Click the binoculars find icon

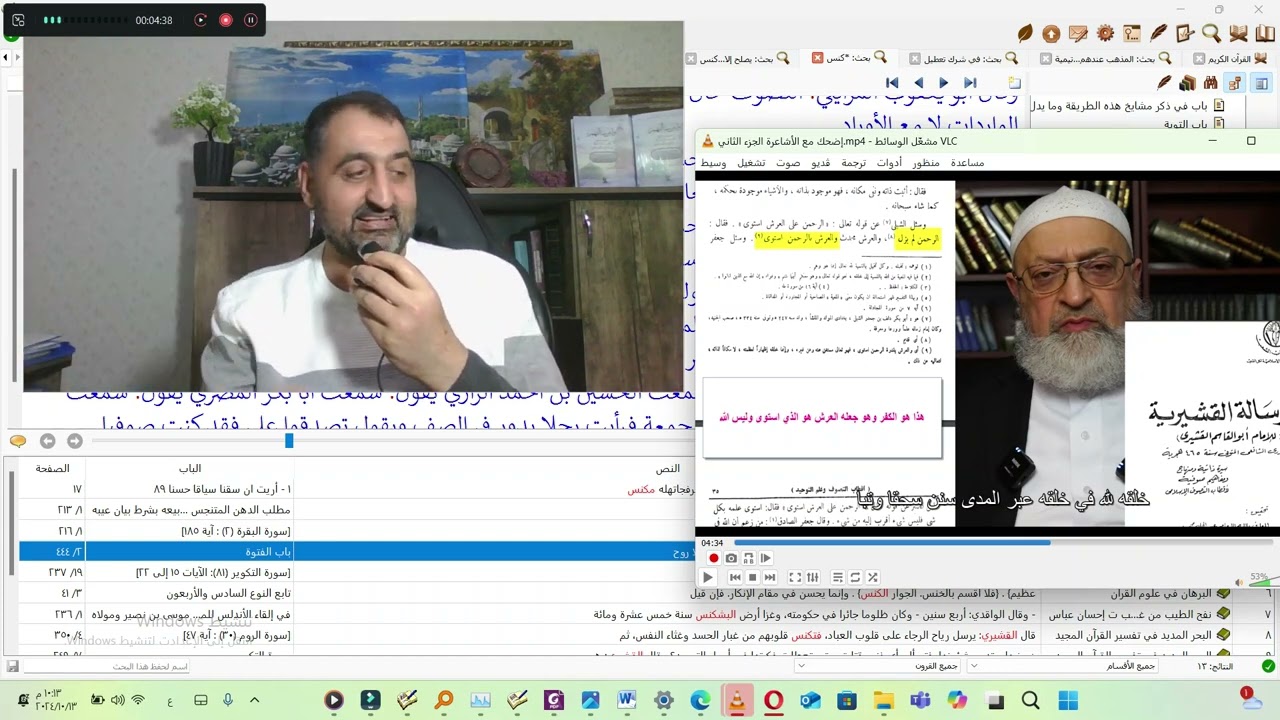[1211, 83]
